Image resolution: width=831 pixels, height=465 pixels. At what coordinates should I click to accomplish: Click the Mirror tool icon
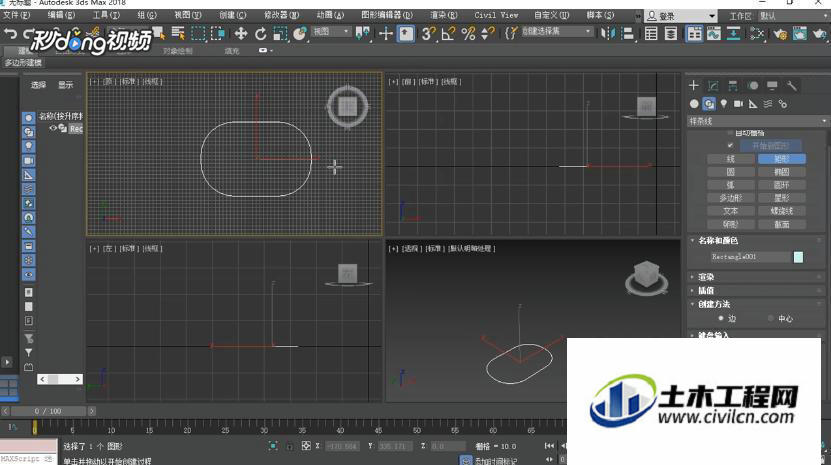pyautogui.click(x=608, y=34)
